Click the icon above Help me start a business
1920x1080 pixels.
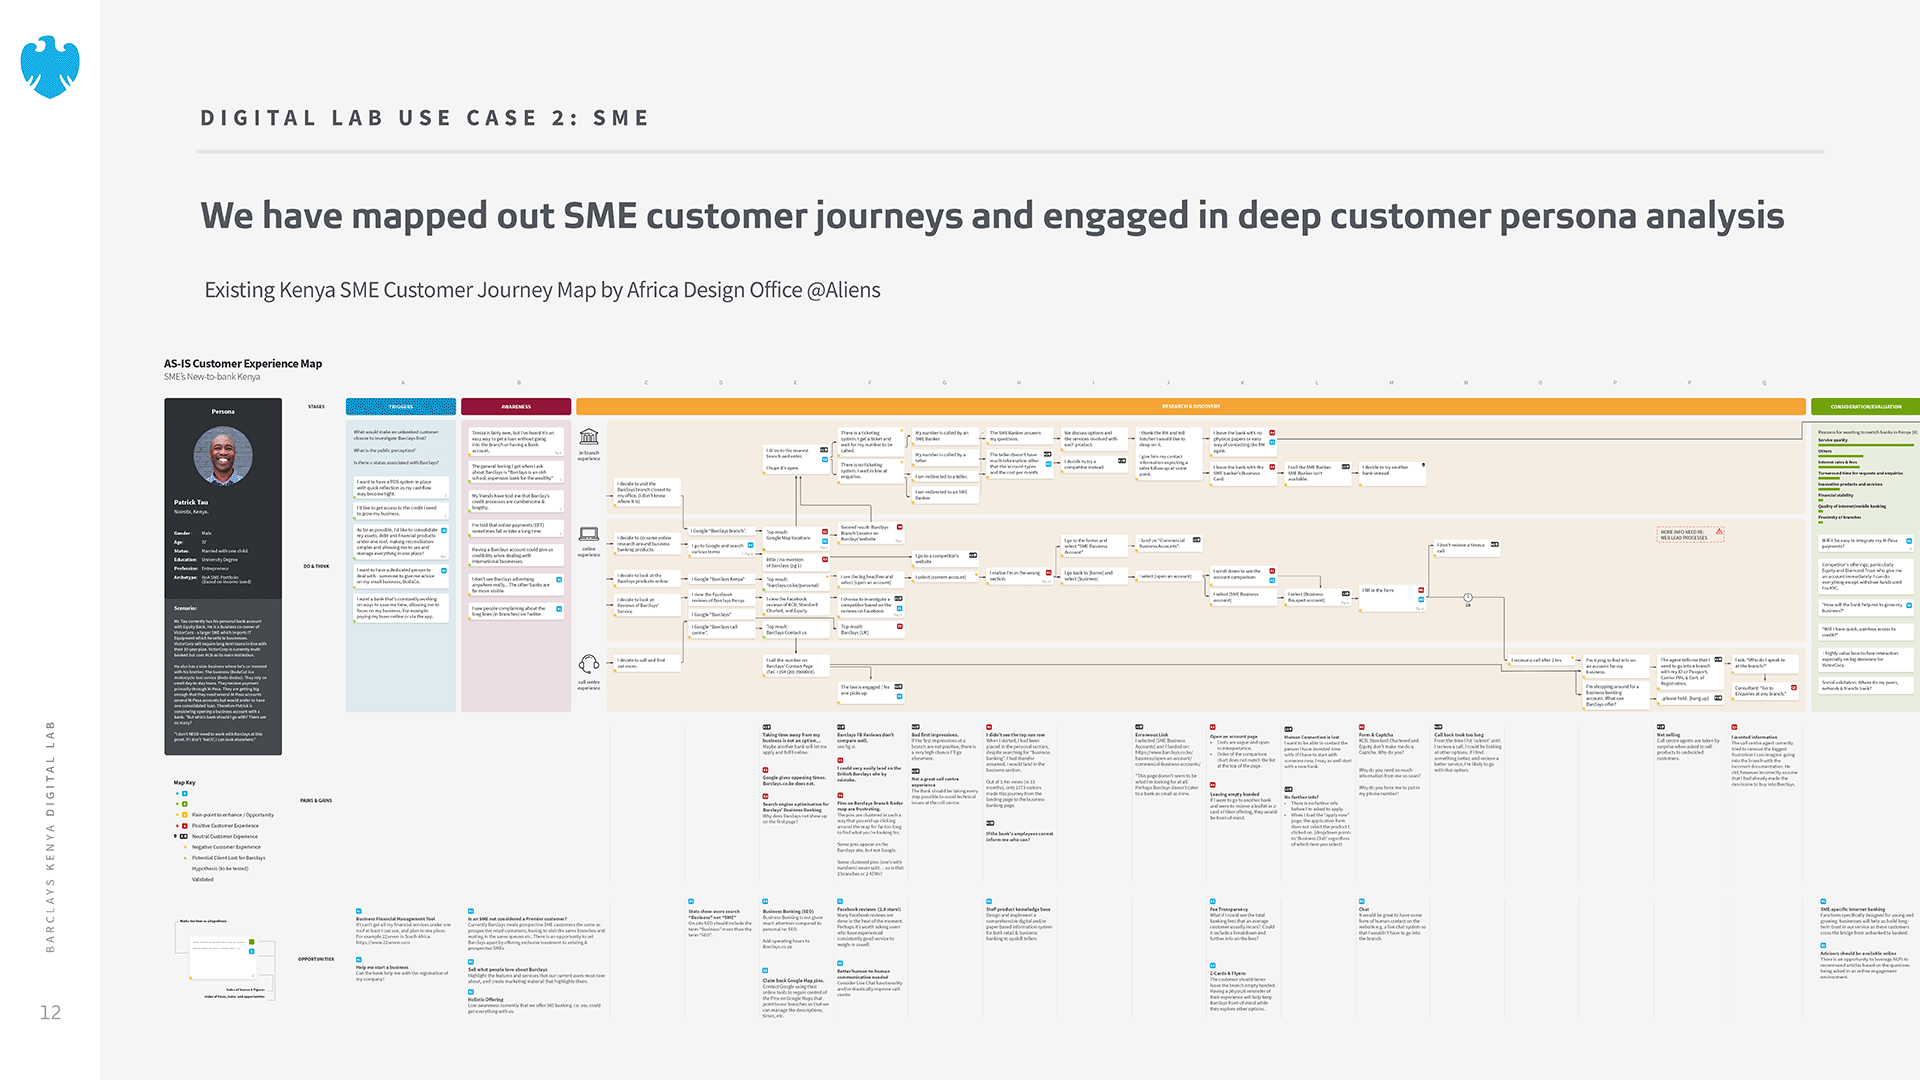(359, 960)
